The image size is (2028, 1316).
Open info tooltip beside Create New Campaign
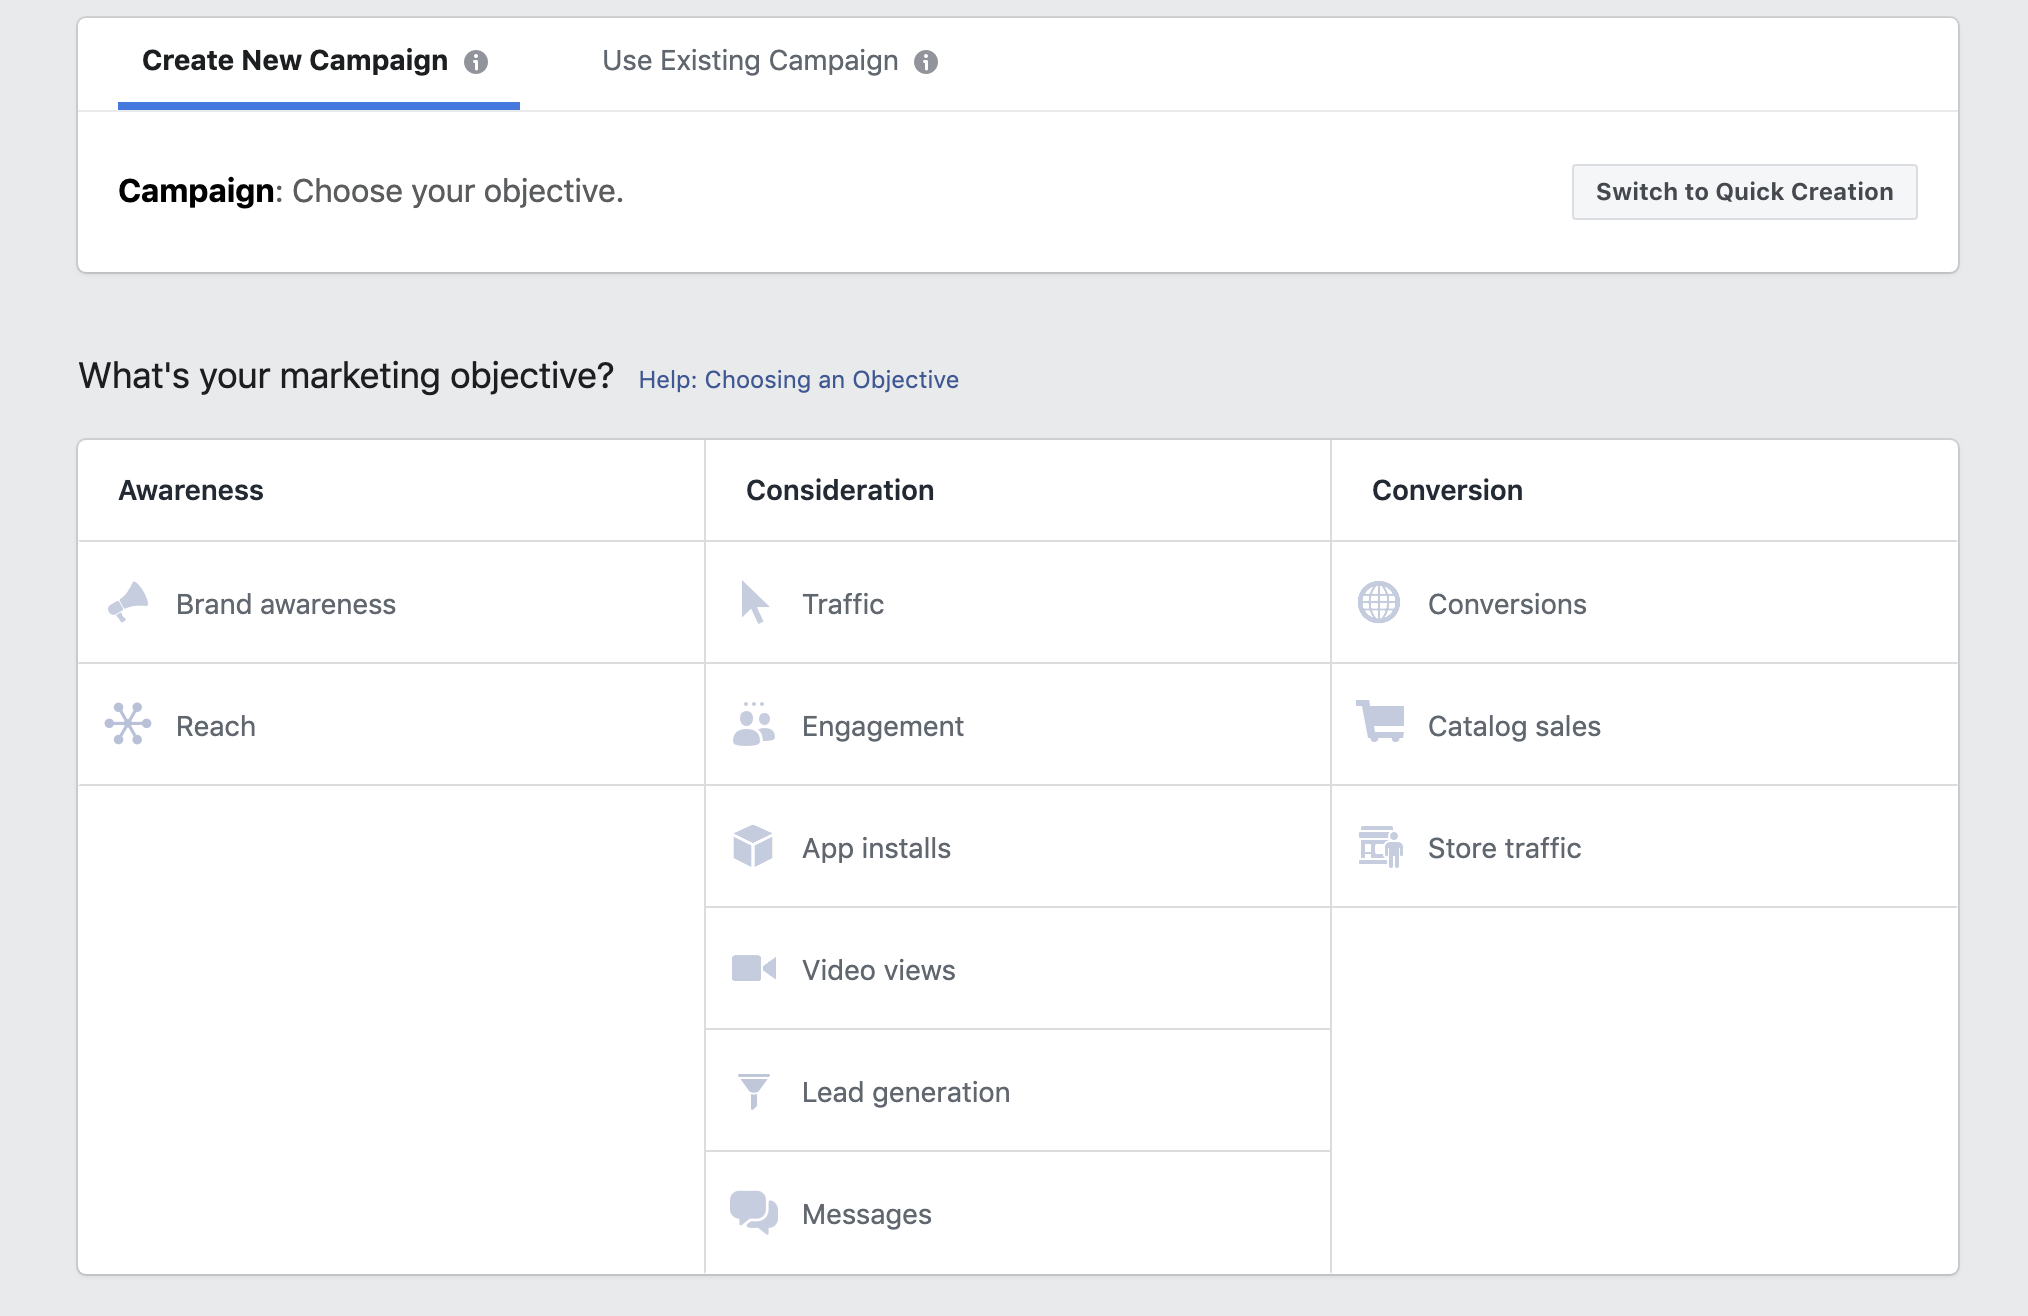[x=476, y=62]
